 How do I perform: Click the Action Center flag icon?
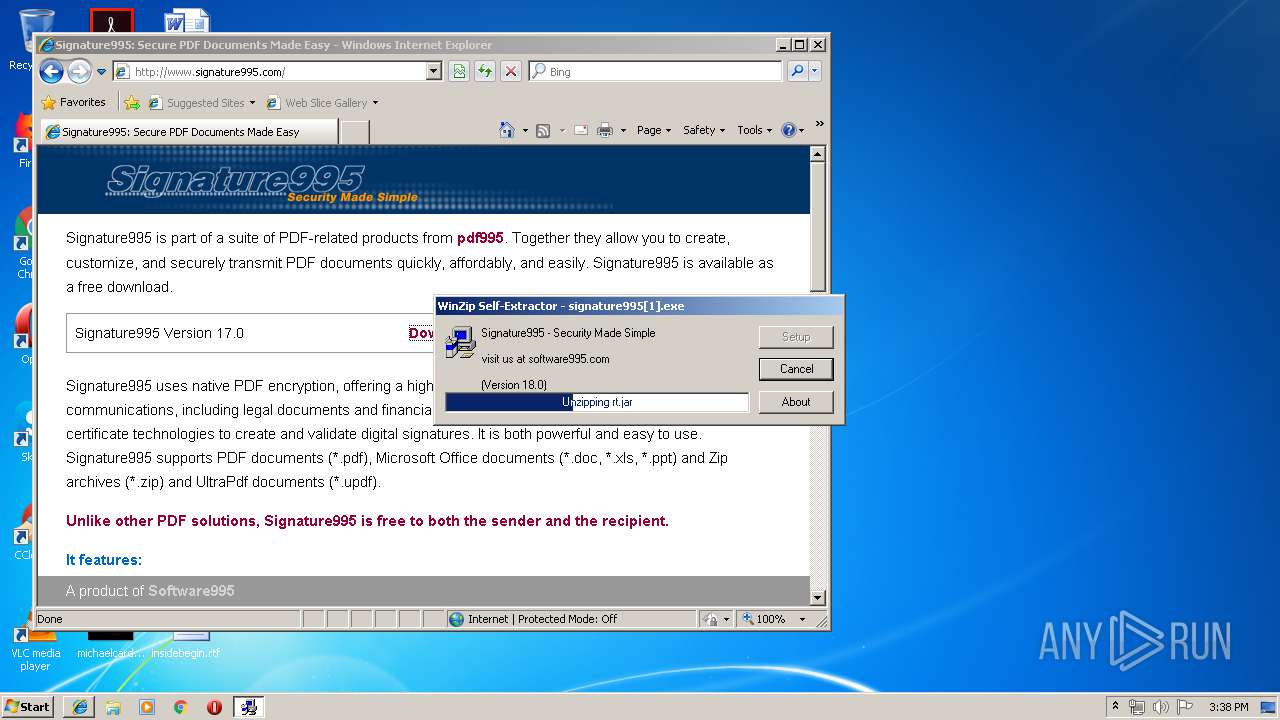pos(1185,707)
